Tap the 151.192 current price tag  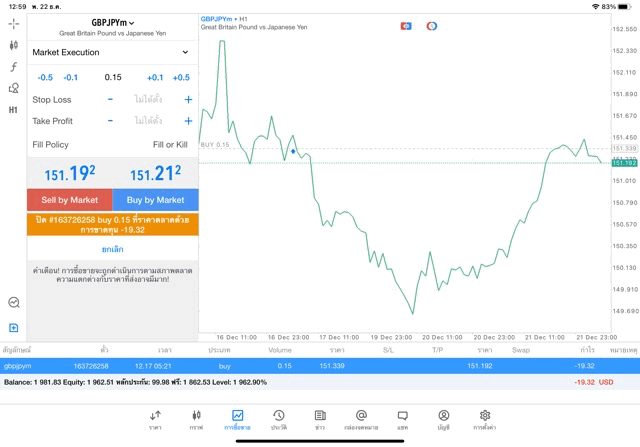pos(624,163)
